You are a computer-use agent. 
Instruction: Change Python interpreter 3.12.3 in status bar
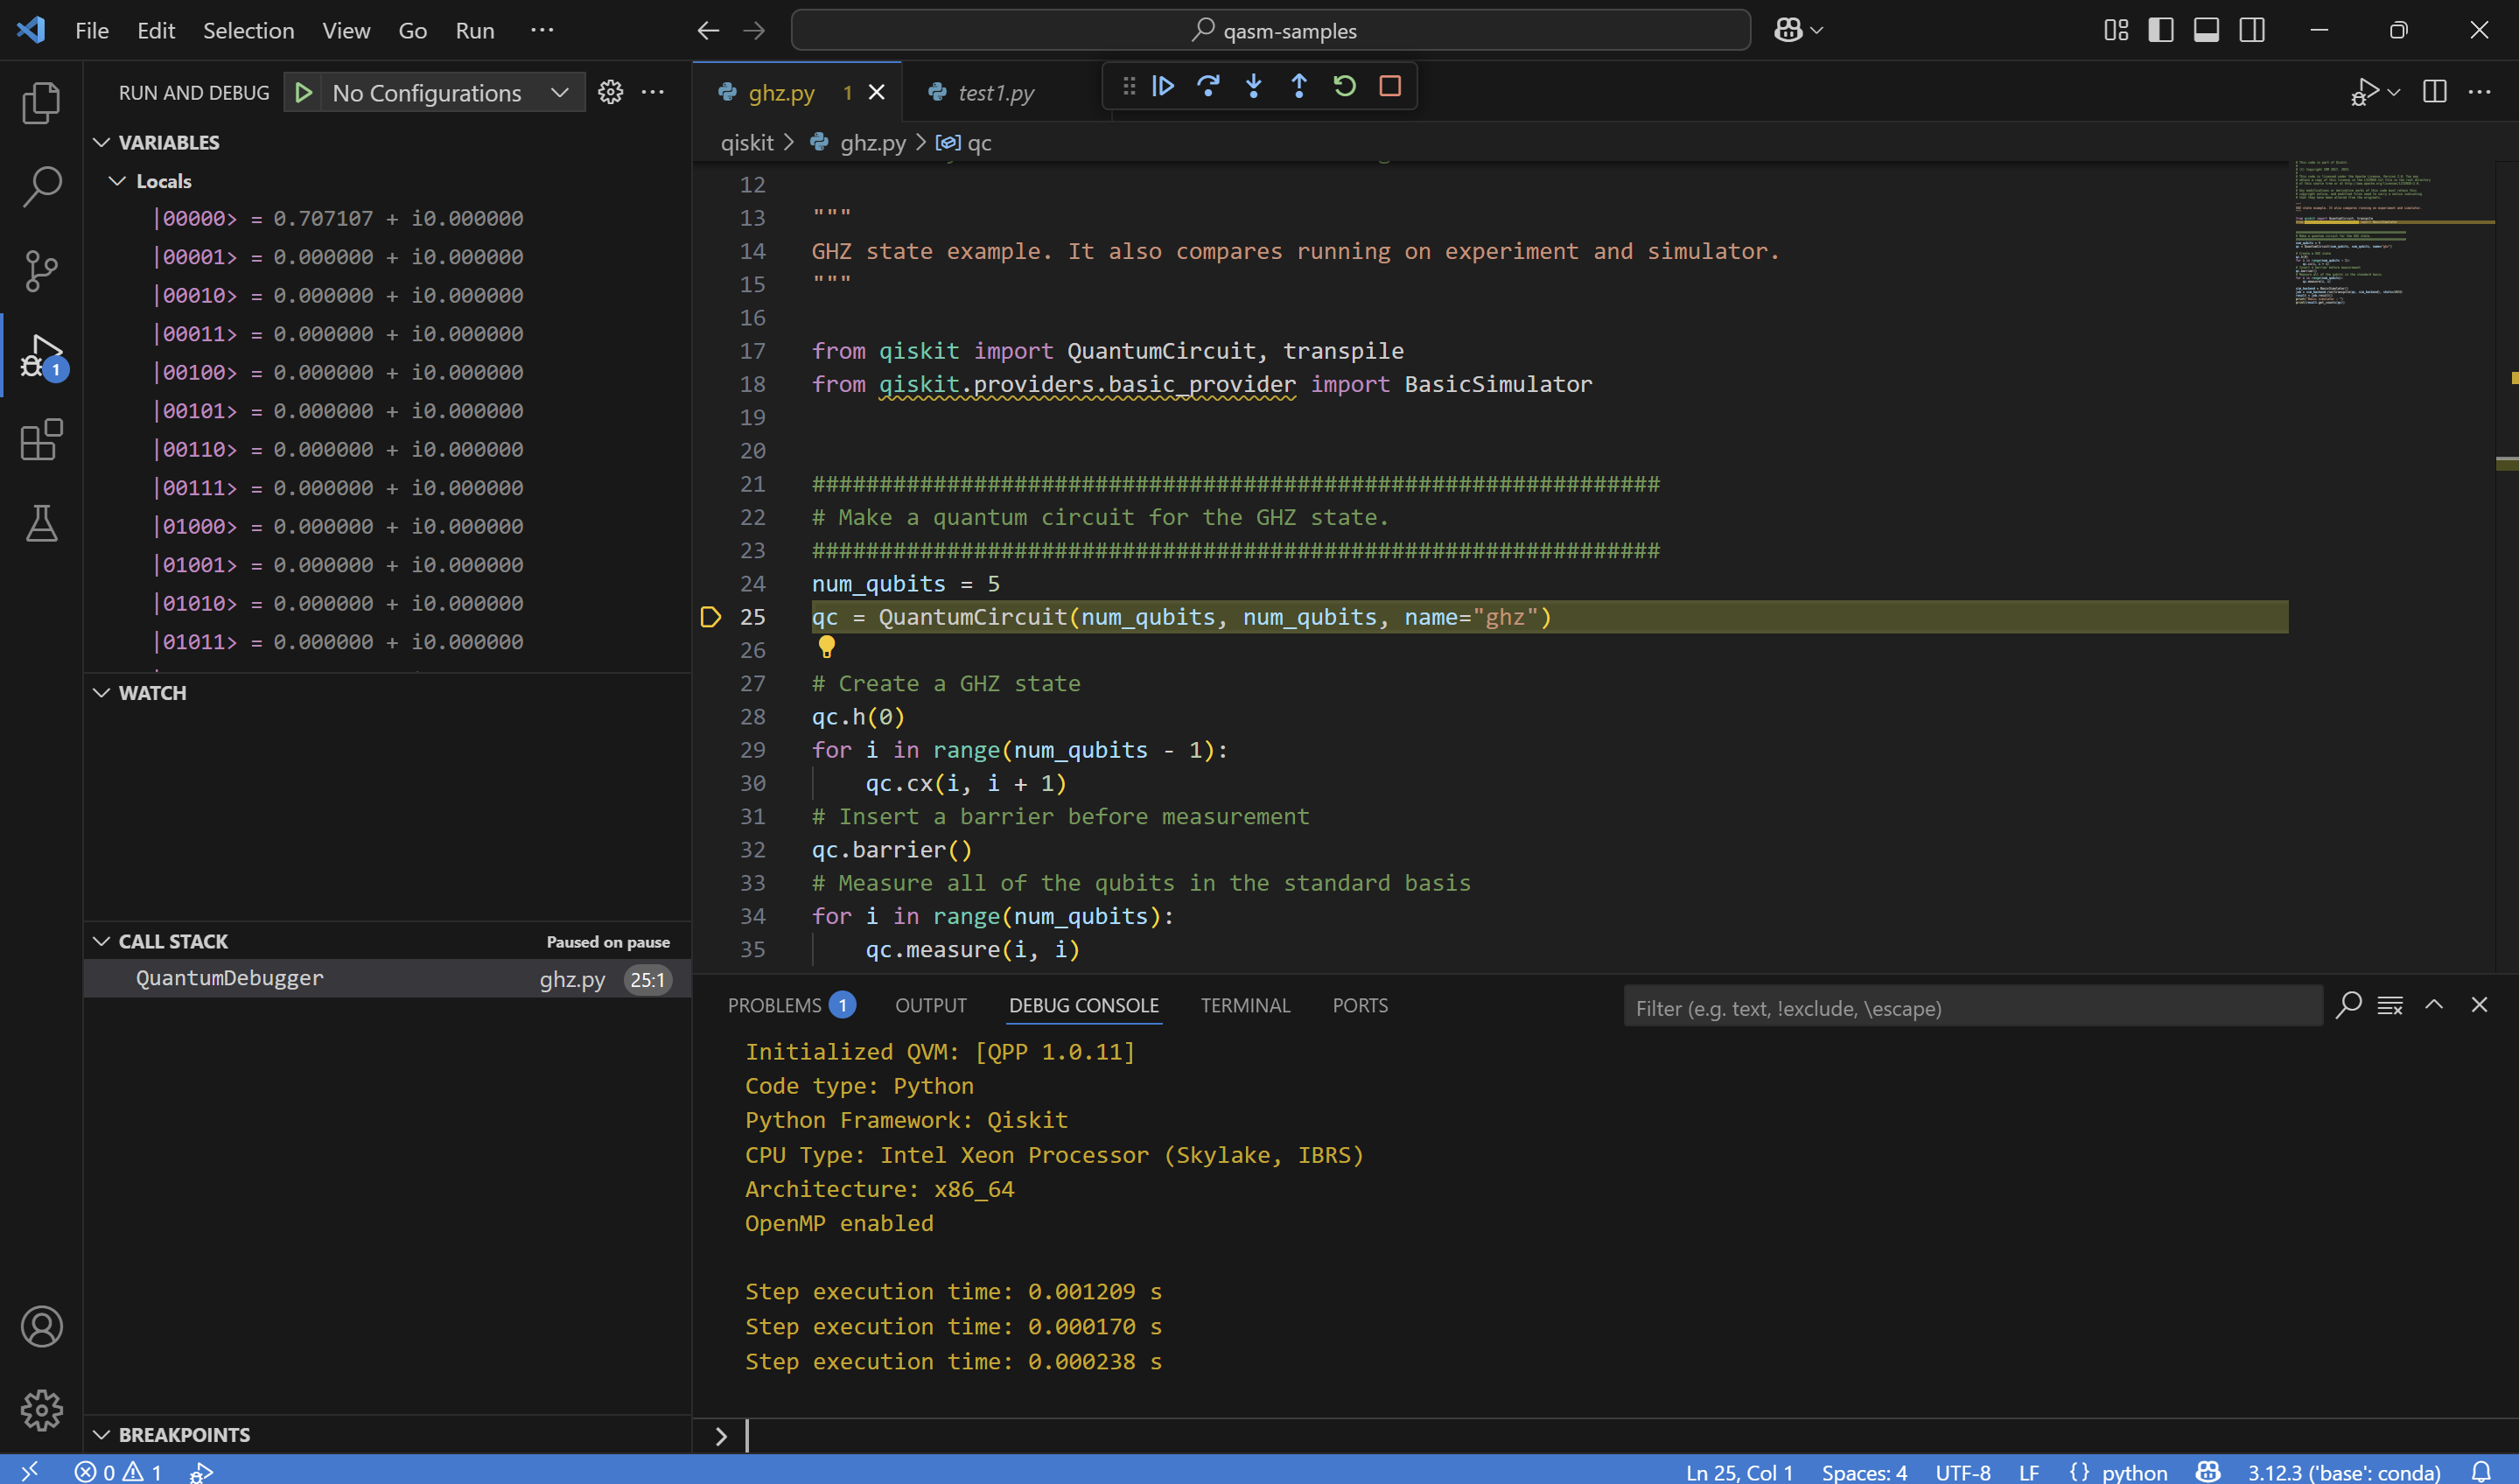[x=2344, y=1472]
